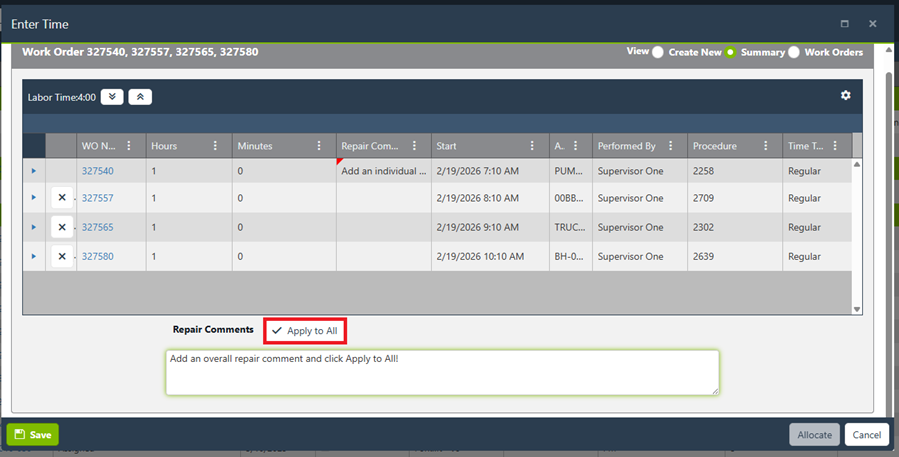Delete the 327580 row with X

(62, 256)
